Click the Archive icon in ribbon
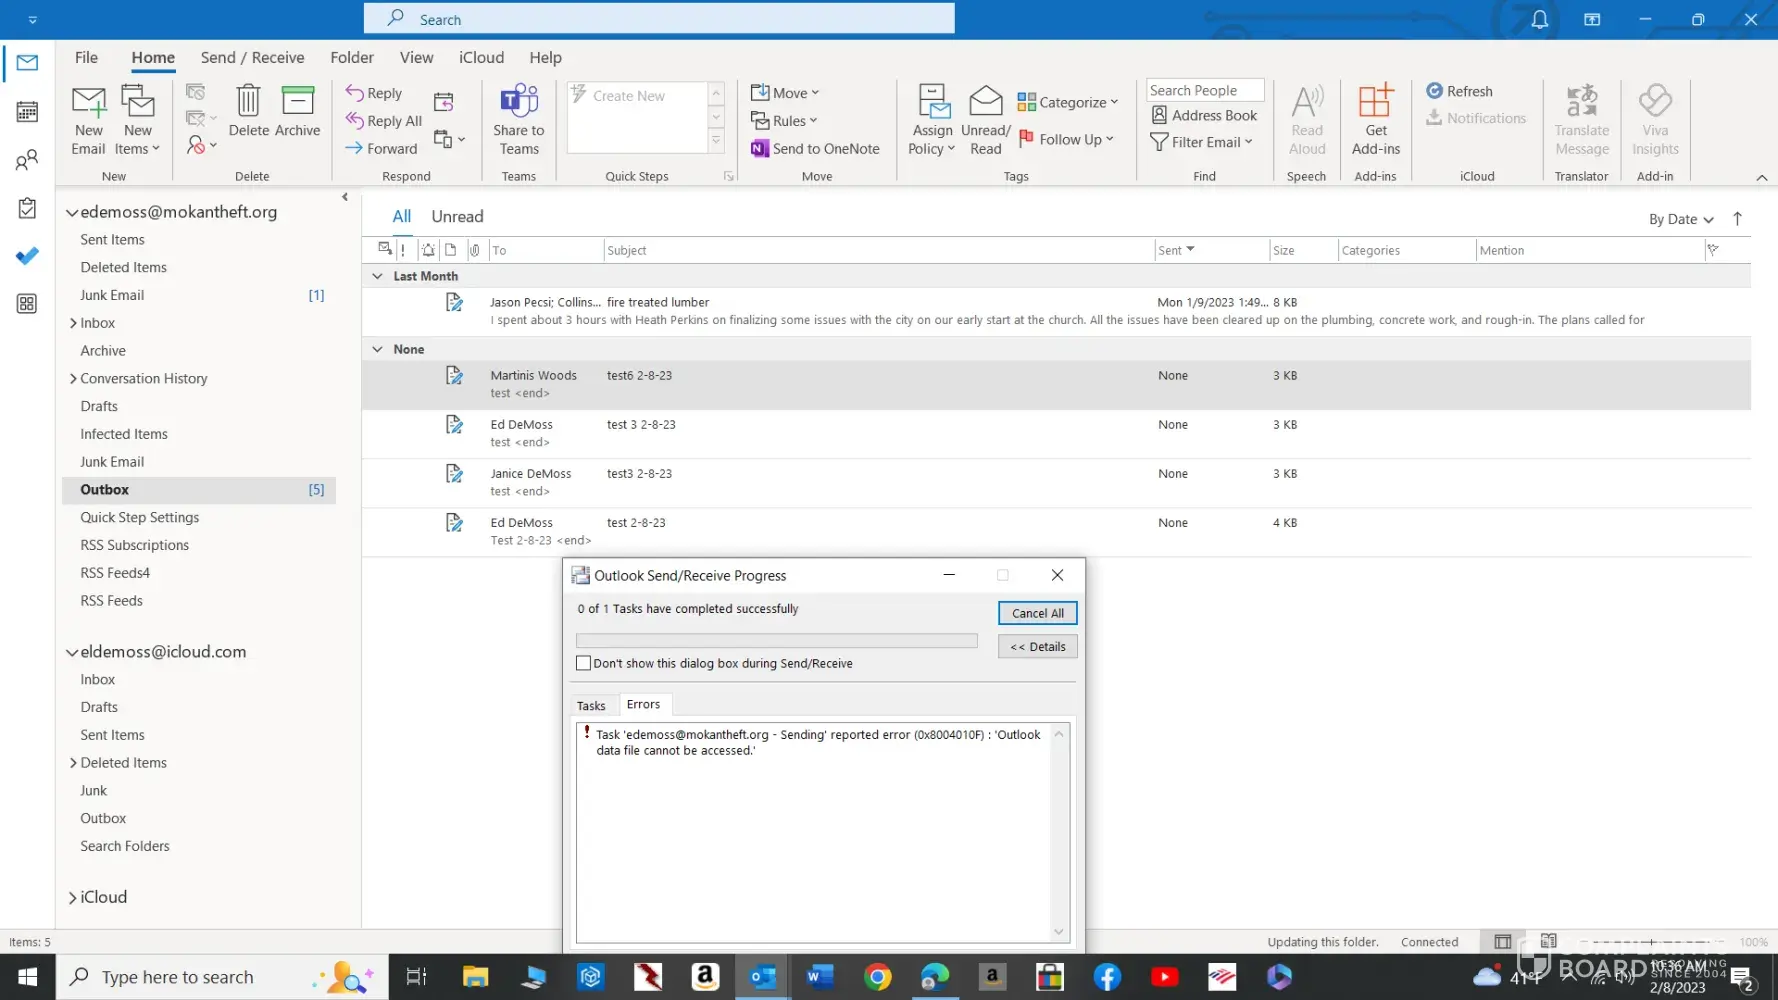Screen dimensions: 1778x1000 coord(297,103)
